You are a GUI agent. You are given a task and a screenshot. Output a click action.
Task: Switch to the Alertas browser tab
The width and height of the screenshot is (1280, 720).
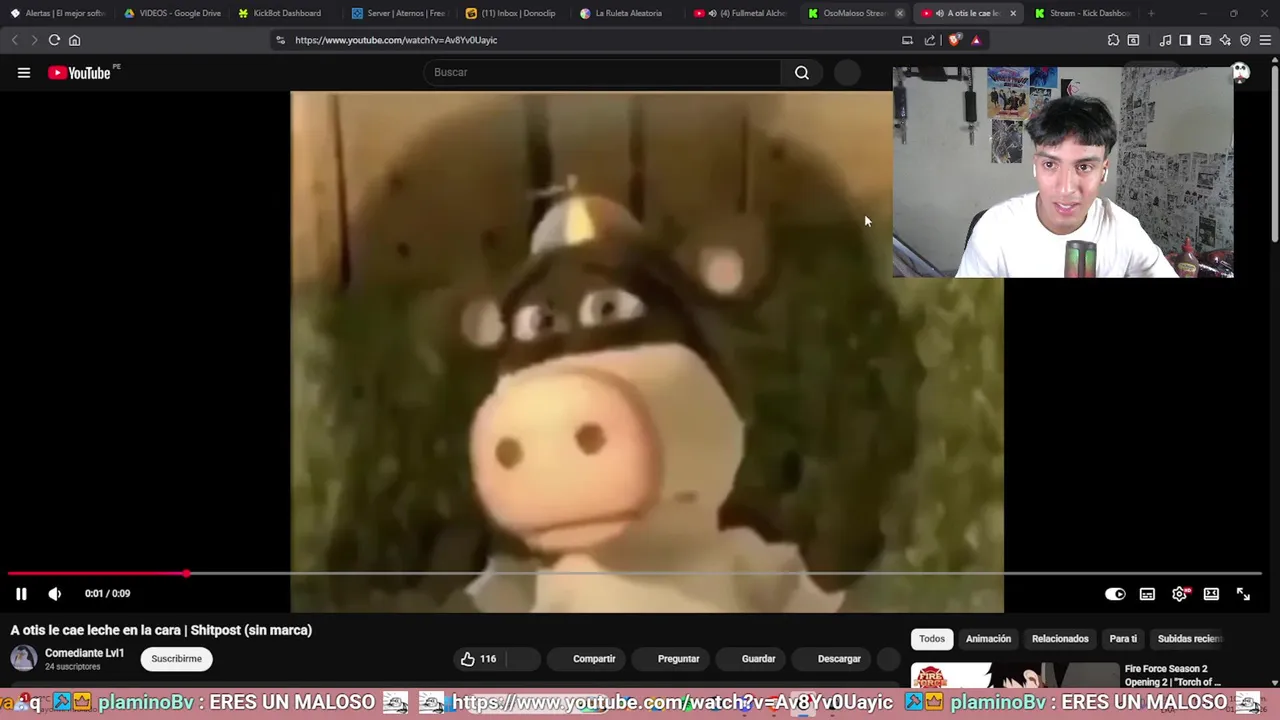tap(57, 13)
